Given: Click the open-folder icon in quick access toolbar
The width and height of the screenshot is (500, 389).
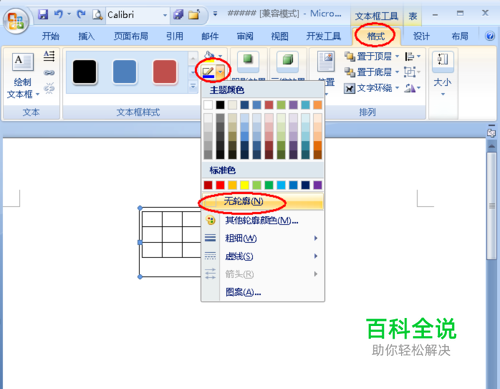Looking at the screenshot, I should 194,14.
